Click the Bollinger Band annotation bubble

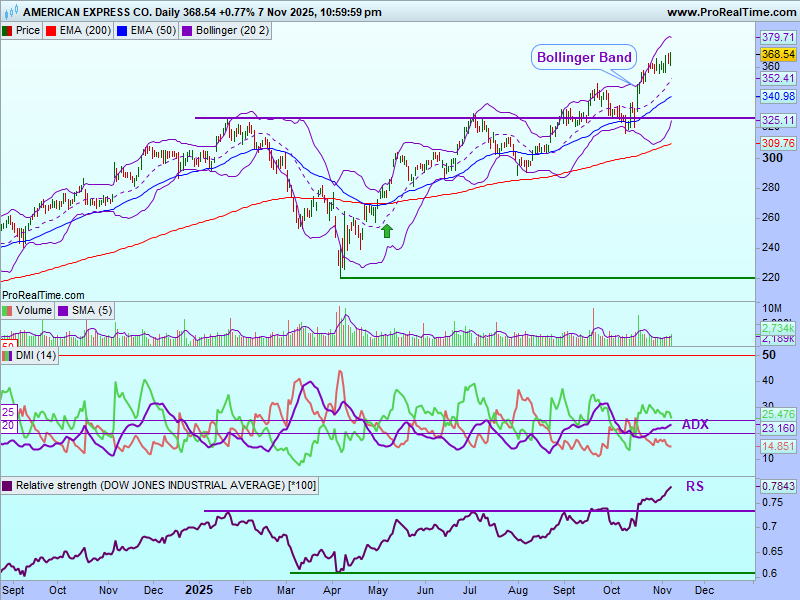pos(584,57)
